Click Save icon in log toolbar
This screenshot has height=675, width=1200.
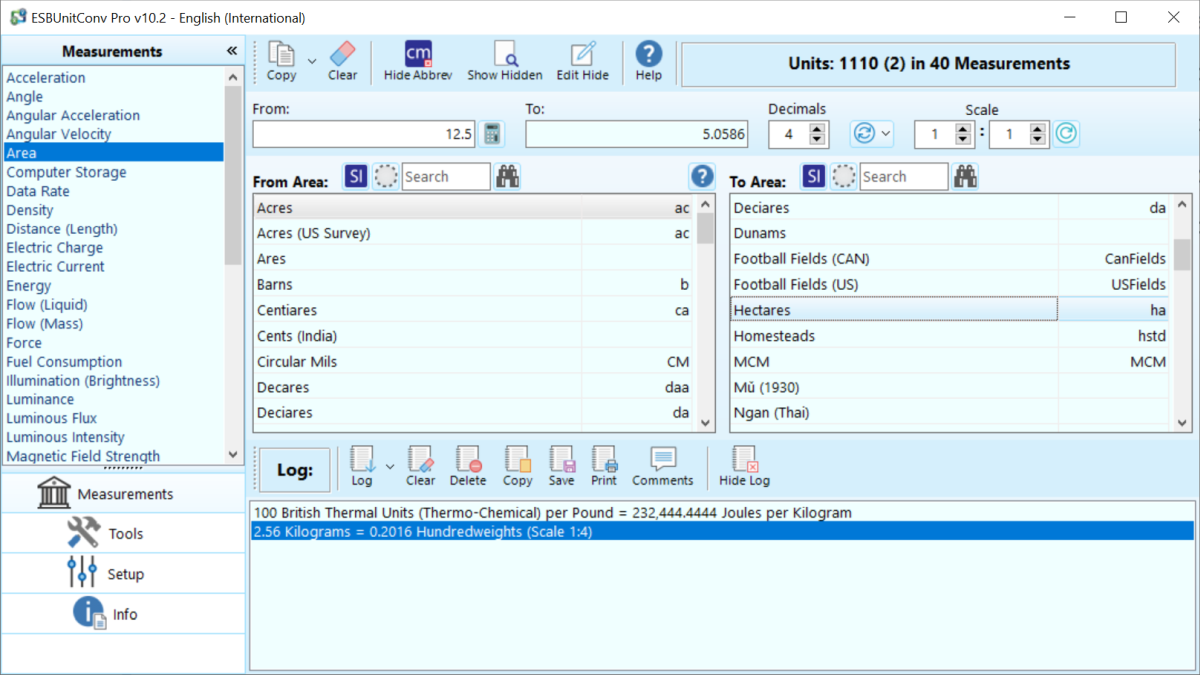[562, 467]
